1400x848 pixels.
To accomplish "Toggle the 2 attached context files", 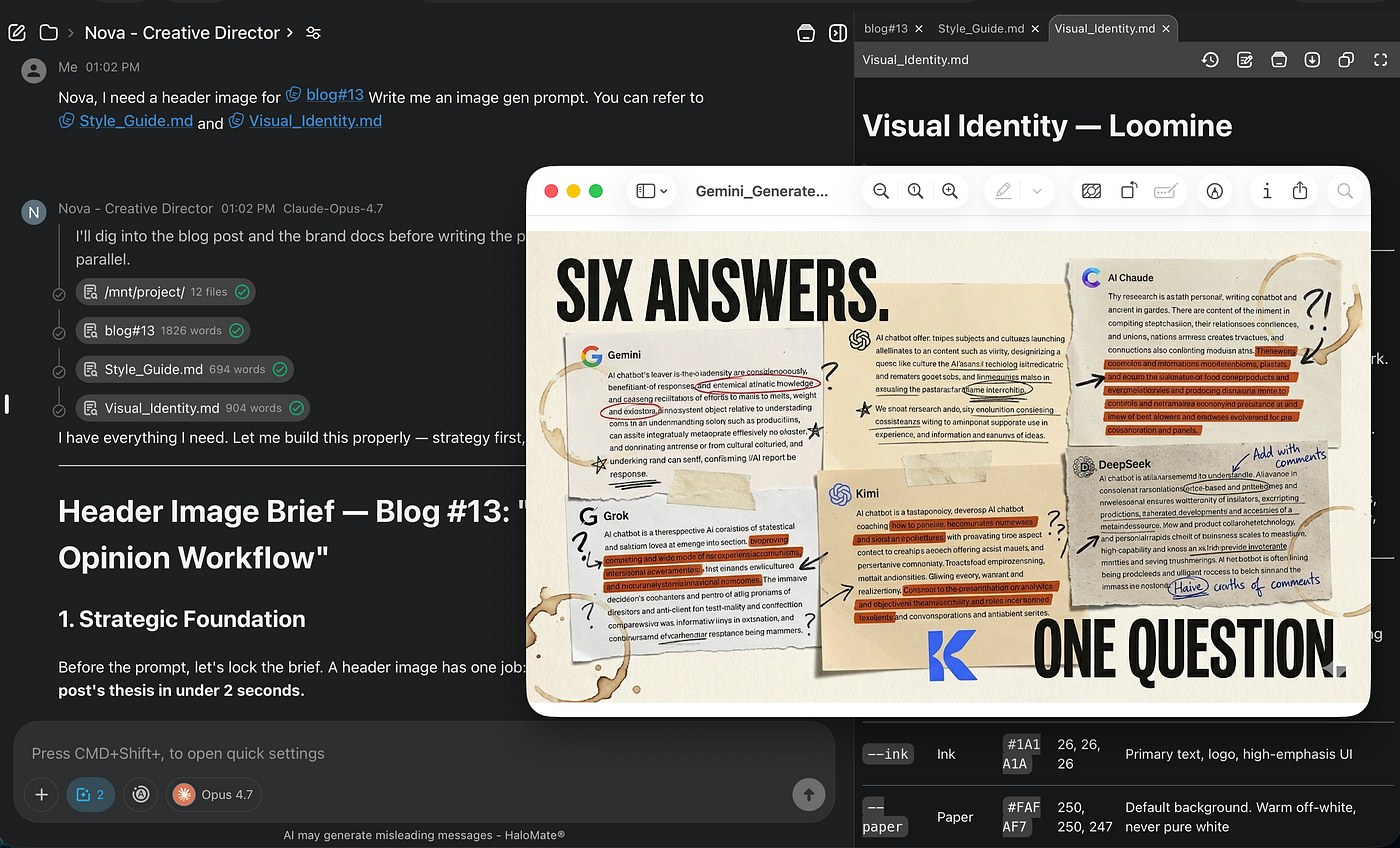I will click(x=90, y=795).
